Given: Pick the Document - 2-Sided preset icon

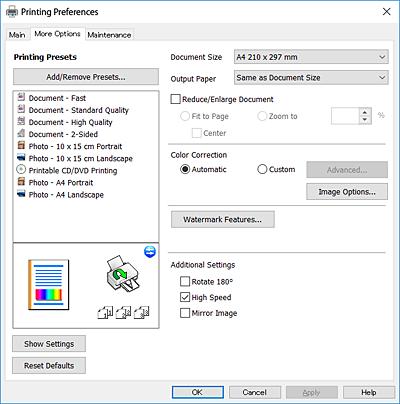Looking at the screenshot, I should pos(21,133).
